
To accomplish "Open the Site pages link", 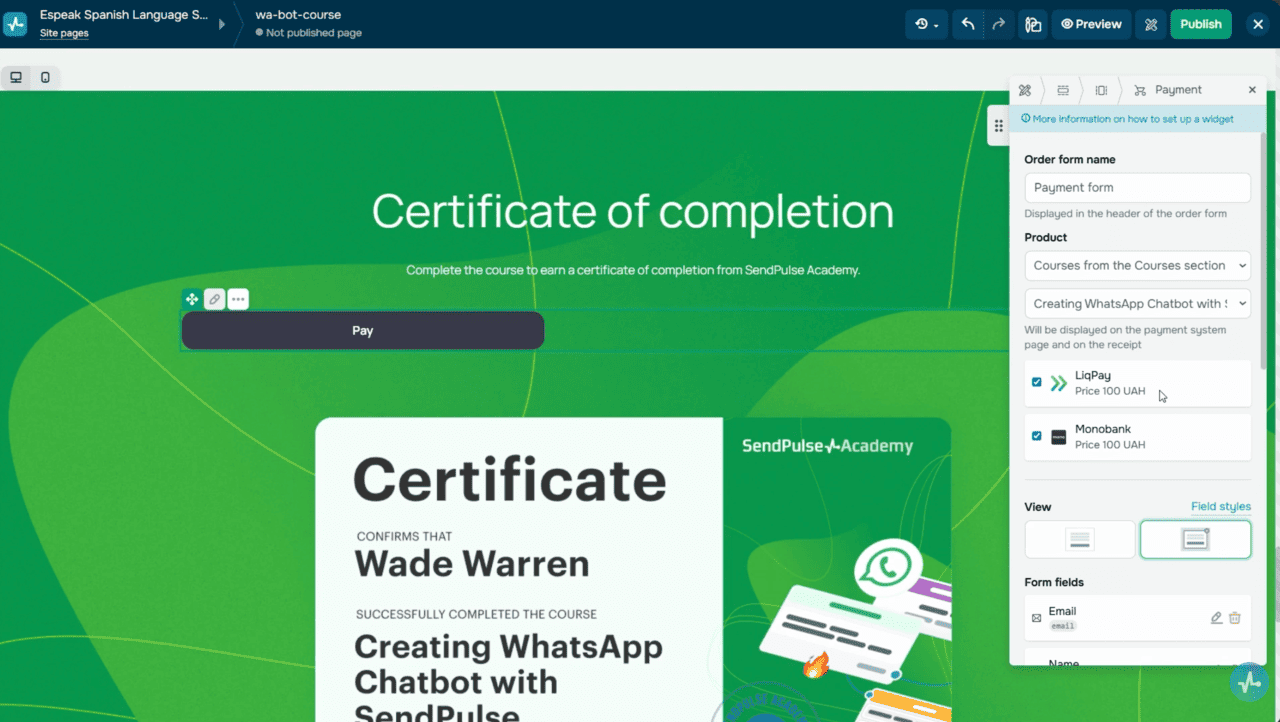I will (x=64, y=33).
